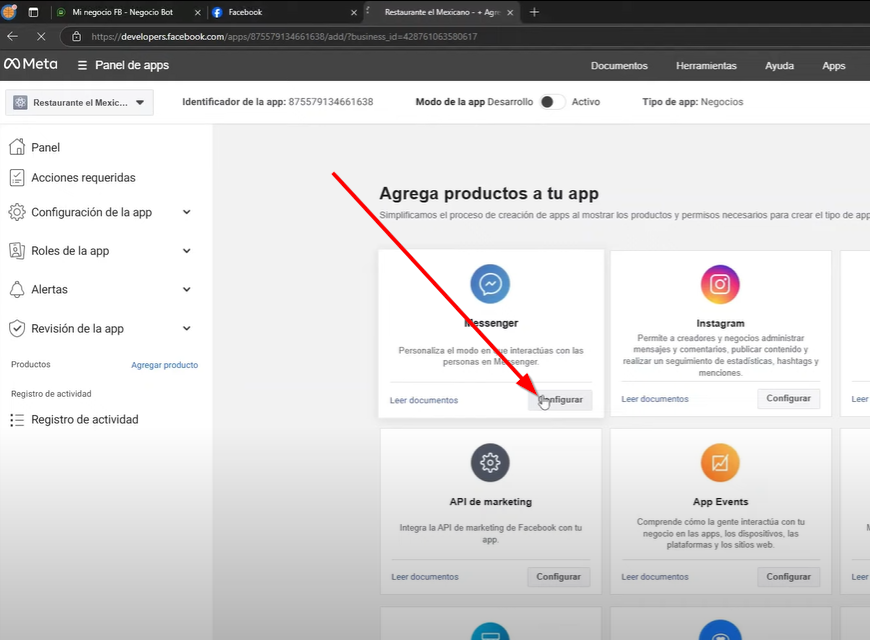Image resolution: width=870 pixels, height=640 pixels.
Task: Click Configurar button for API de marketing
Action: pos(558,577)
